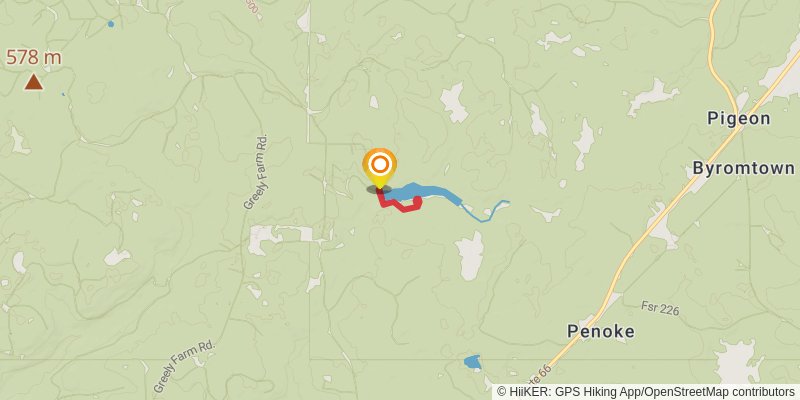
Task: Click the tiny blue pond at top left
Action: (x=111, y=24)
